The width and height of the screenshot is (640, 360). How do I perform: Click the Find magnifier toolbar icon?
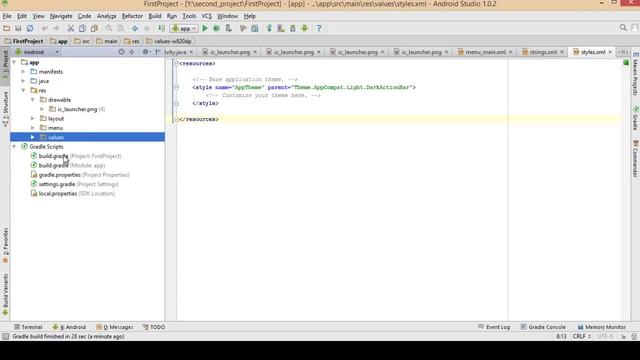109,28
